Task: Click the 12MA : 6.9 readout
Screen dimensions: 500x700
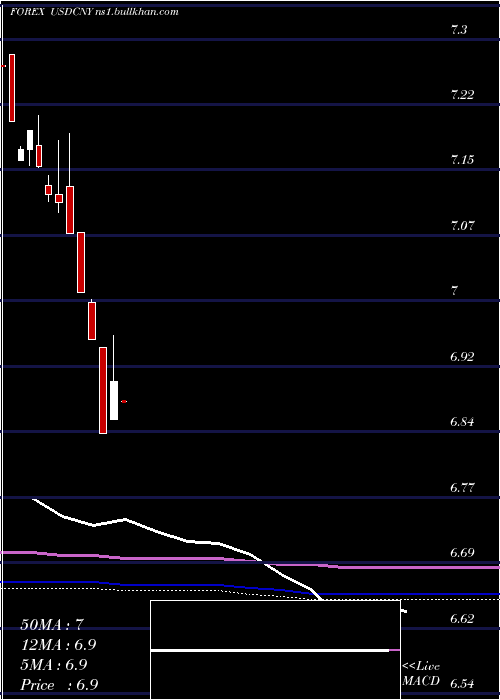Action: click(x=58, y=645)
